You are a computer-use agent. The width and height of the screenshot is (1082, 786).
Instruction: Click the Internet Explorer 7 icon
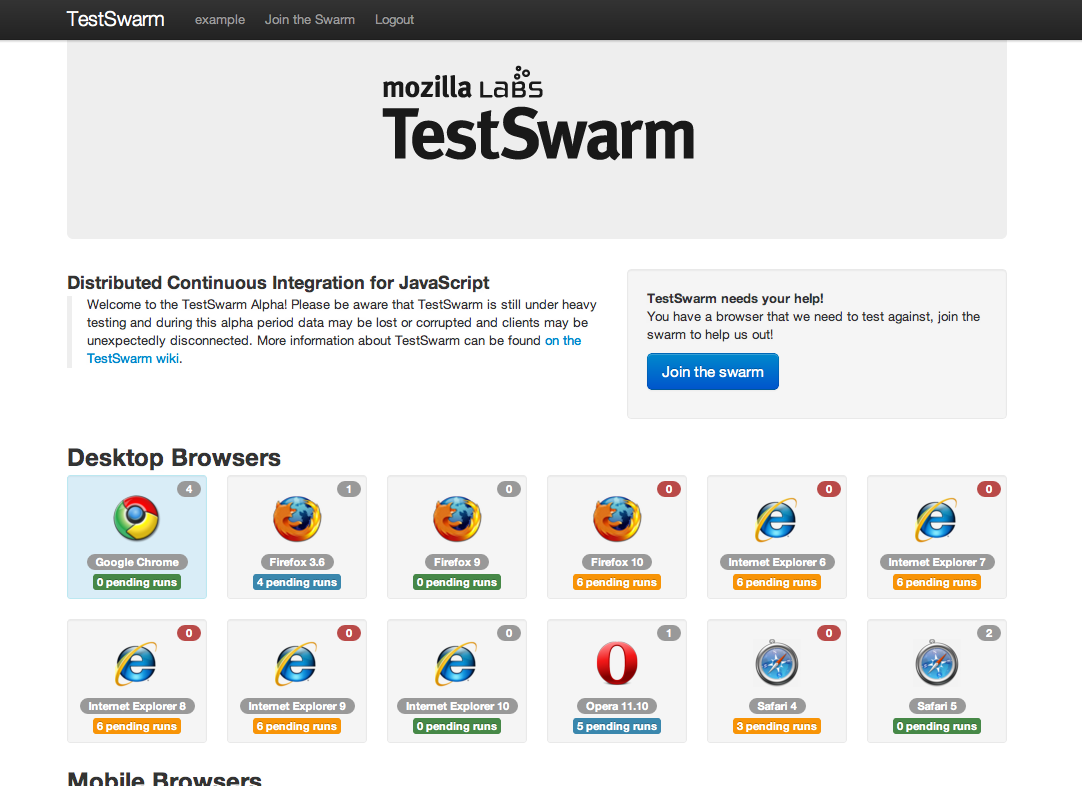937,519
